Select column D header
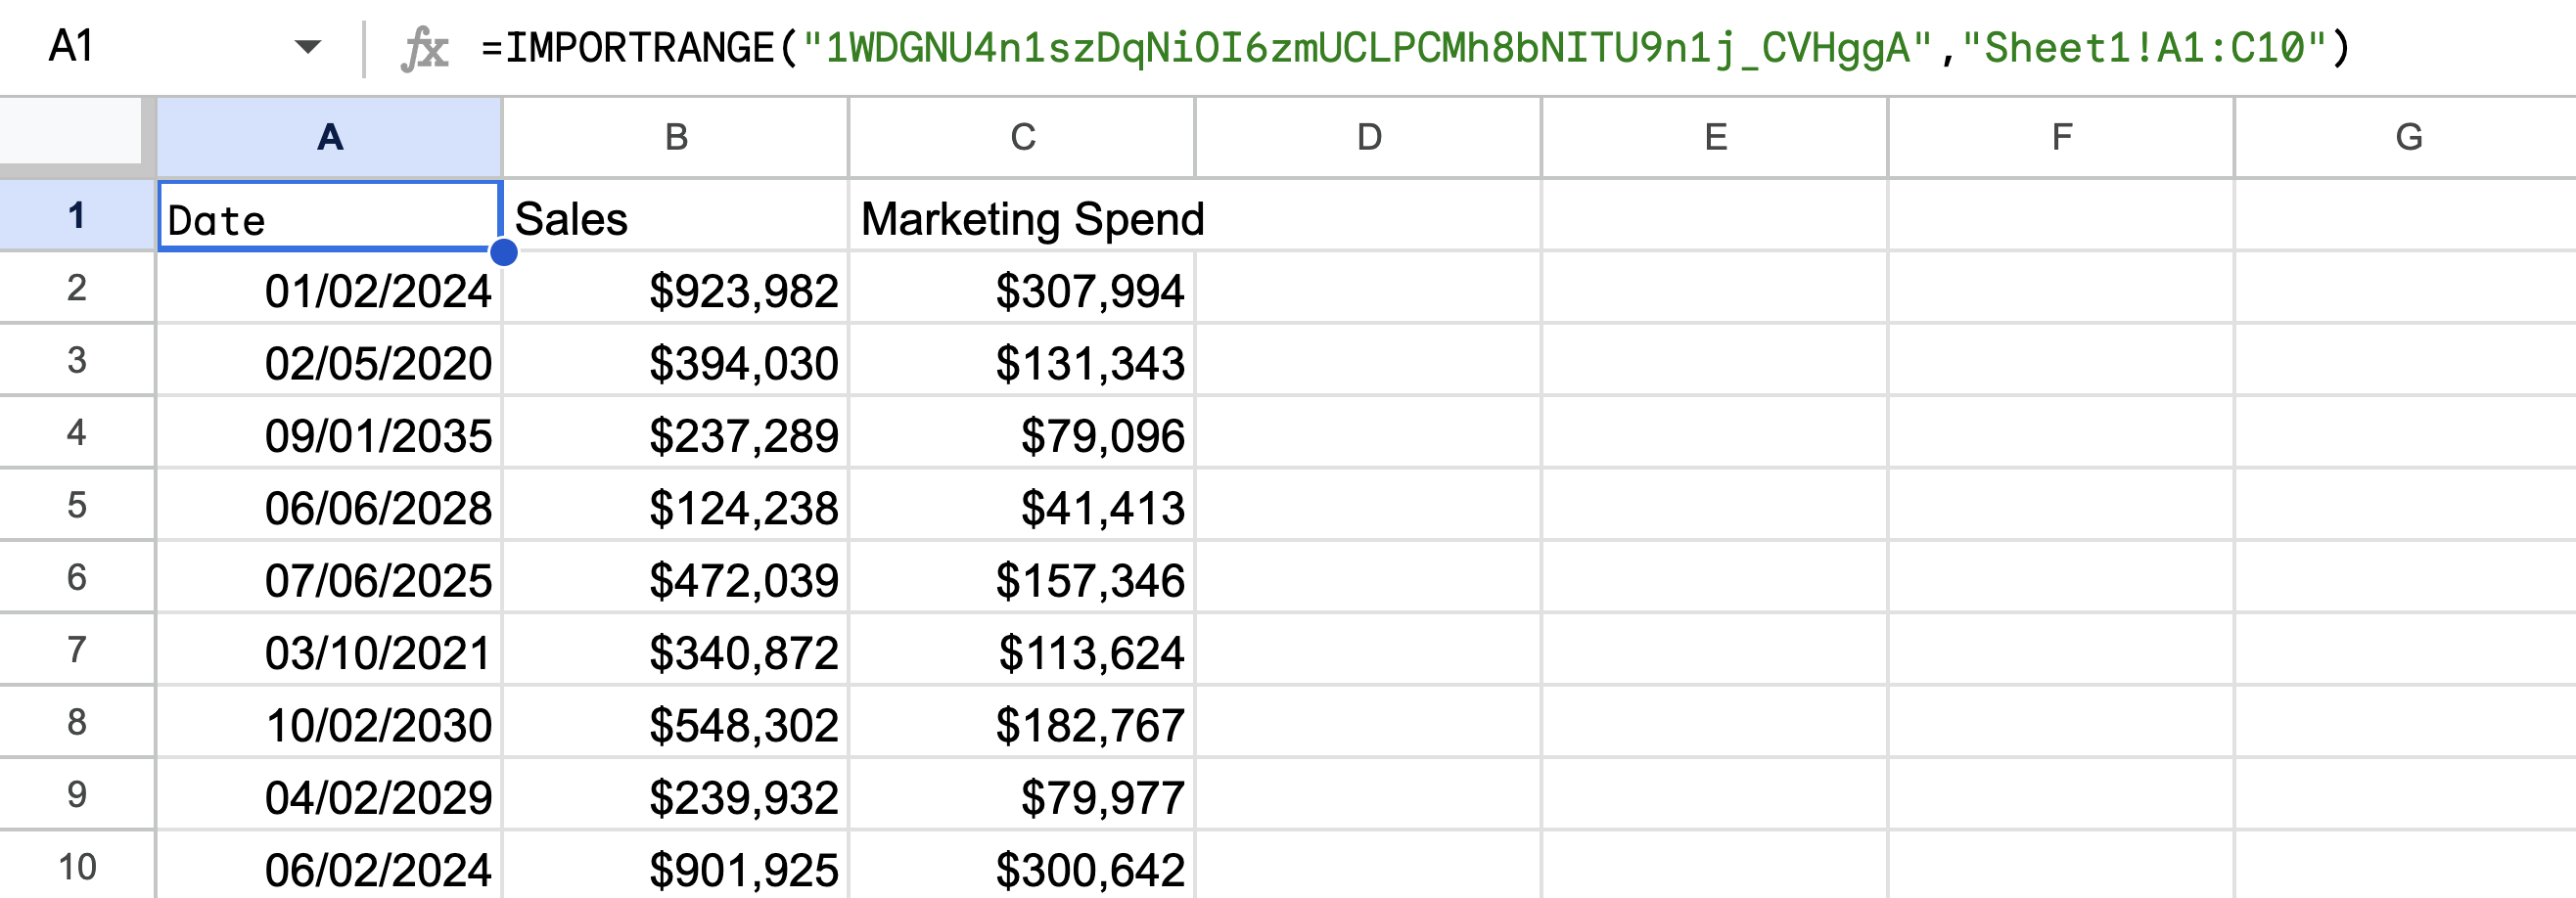2576x898 pixels. tap(1367, 136)
